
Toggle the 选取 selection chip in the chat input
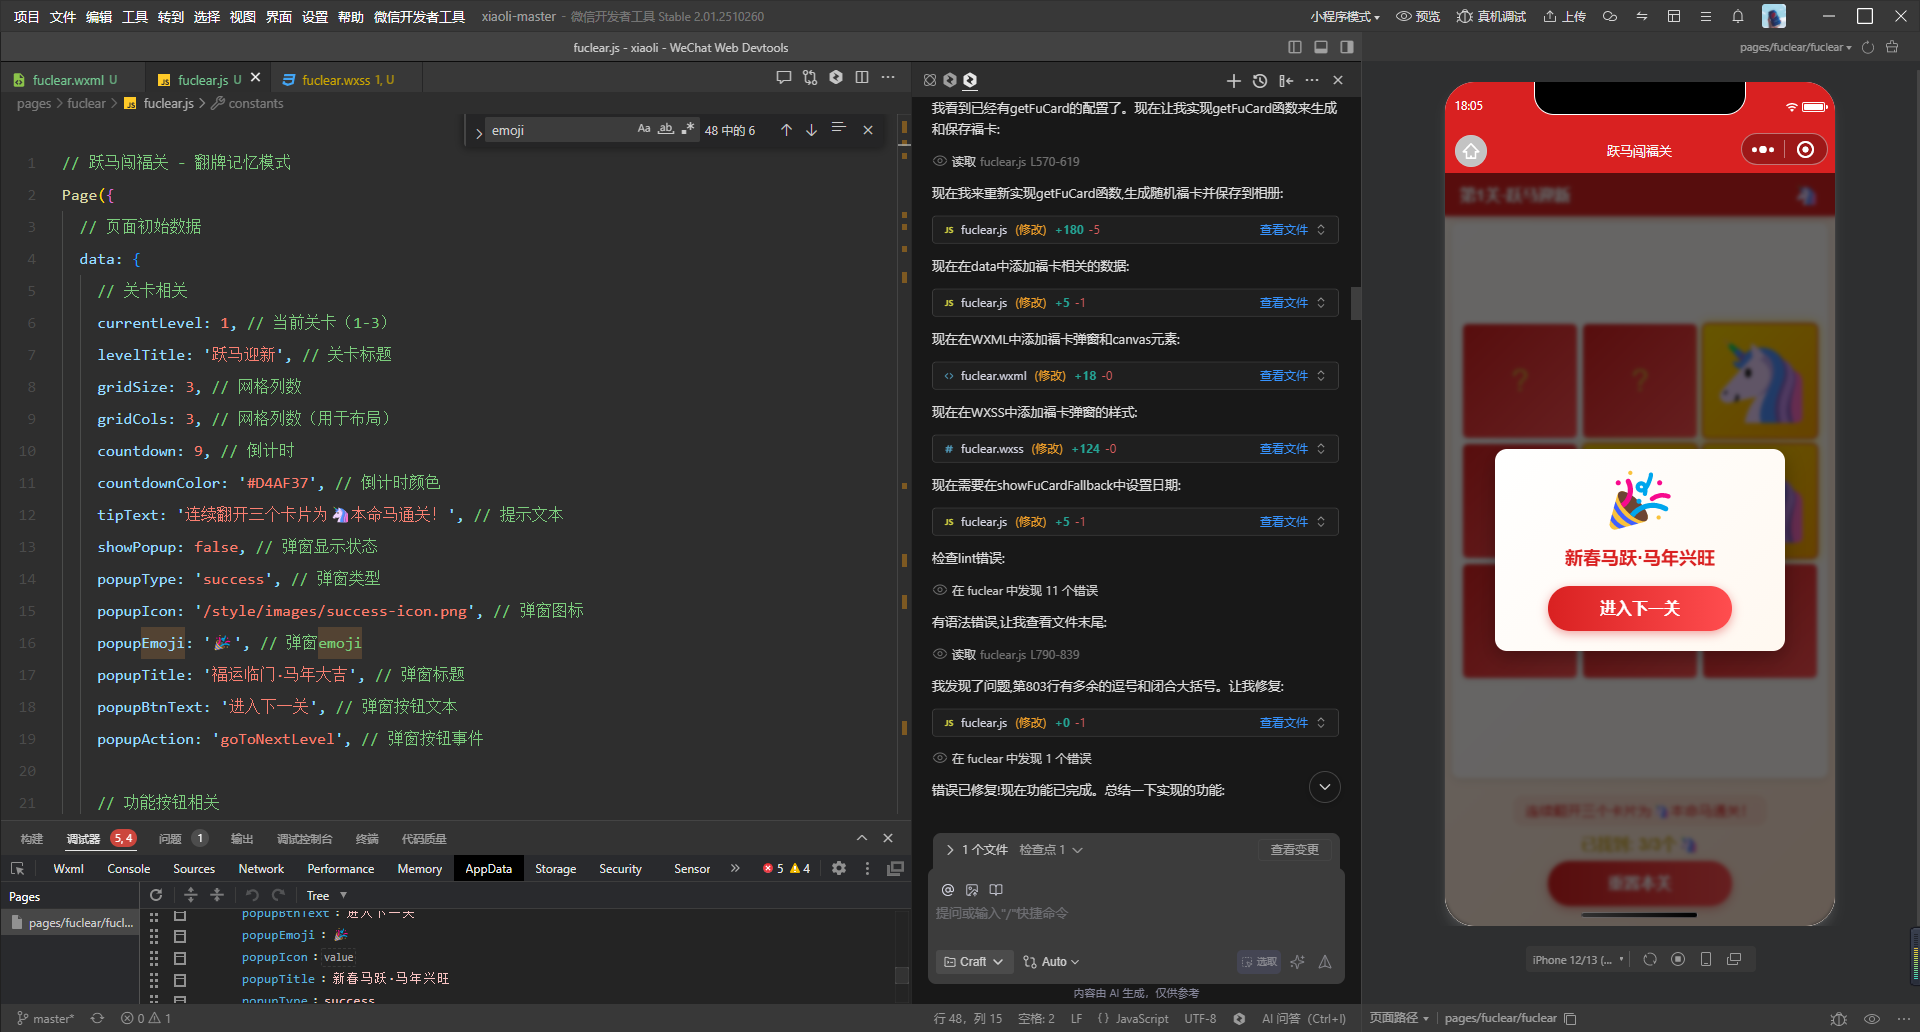click(x=1259, y=961)
